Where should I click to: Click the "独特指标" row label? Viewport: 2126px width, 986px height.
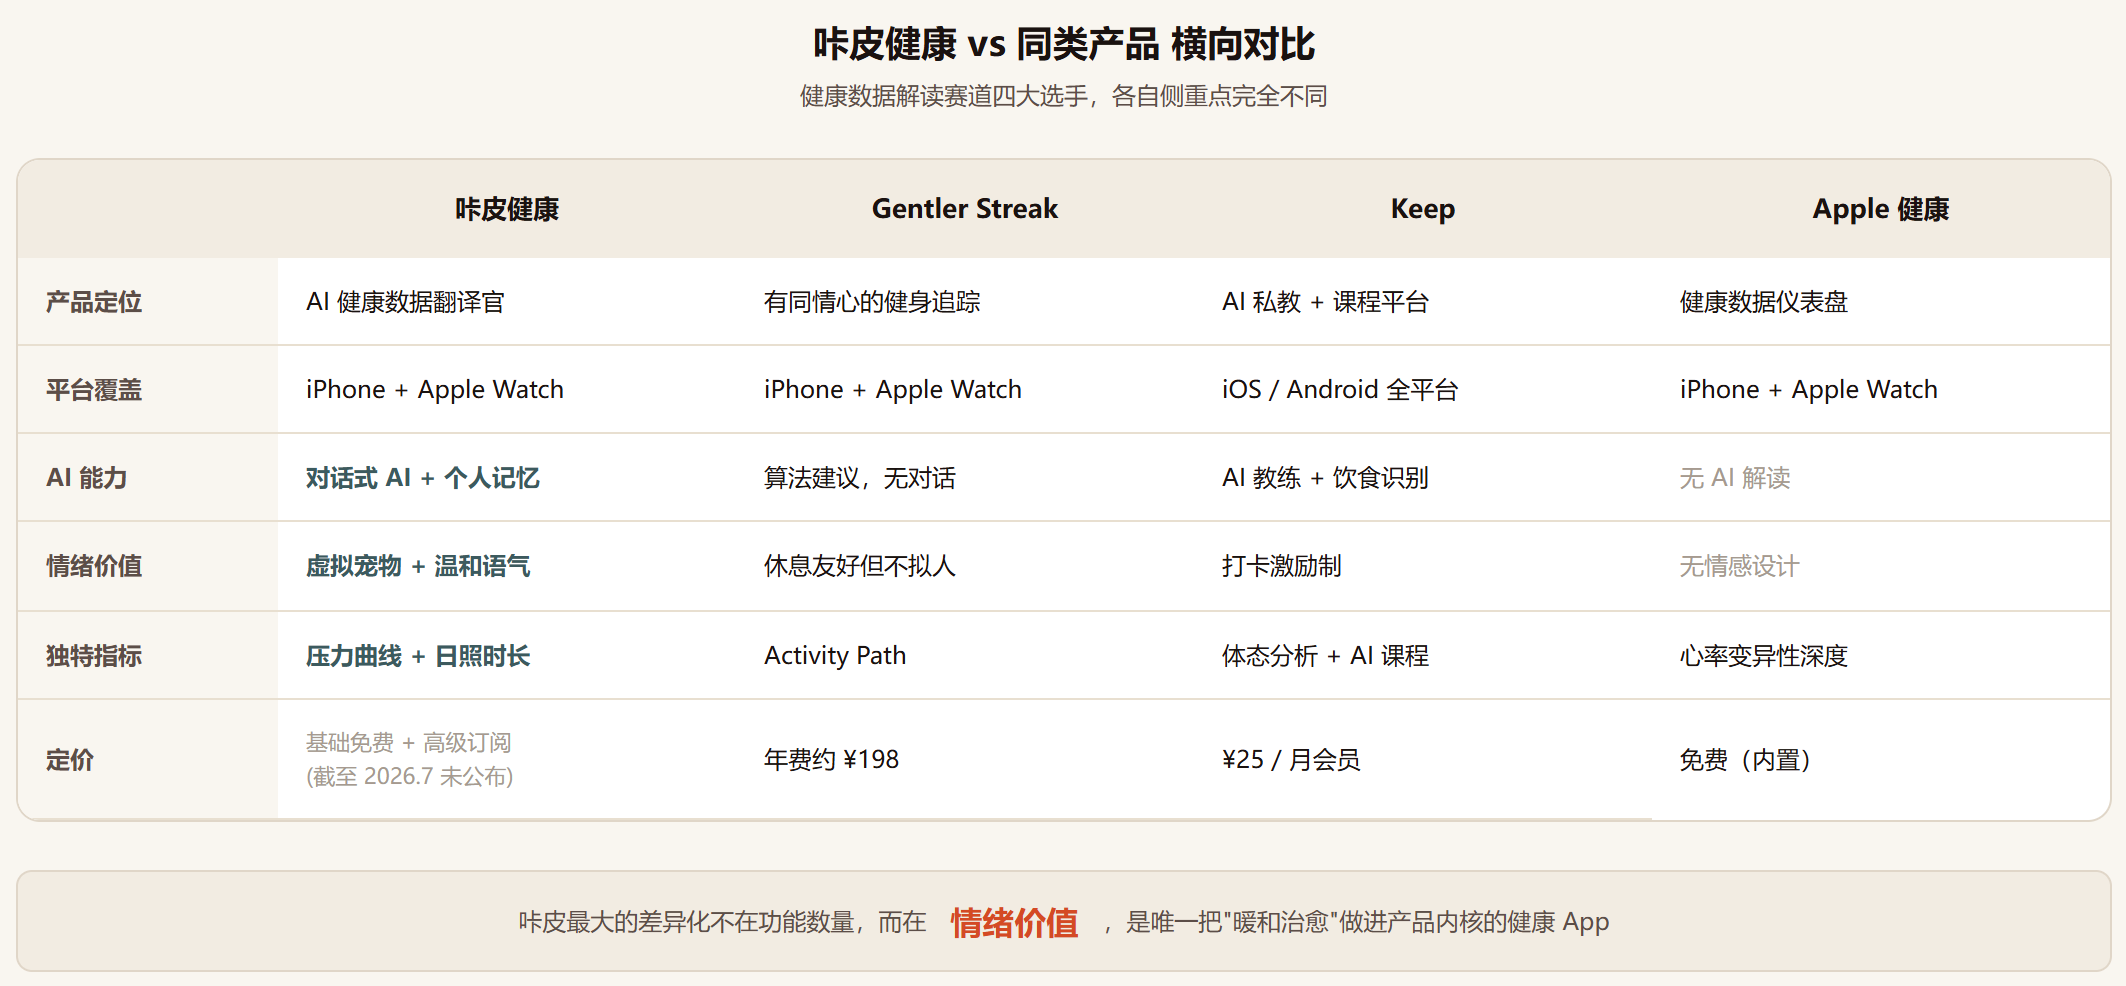[x=94, y=656]
